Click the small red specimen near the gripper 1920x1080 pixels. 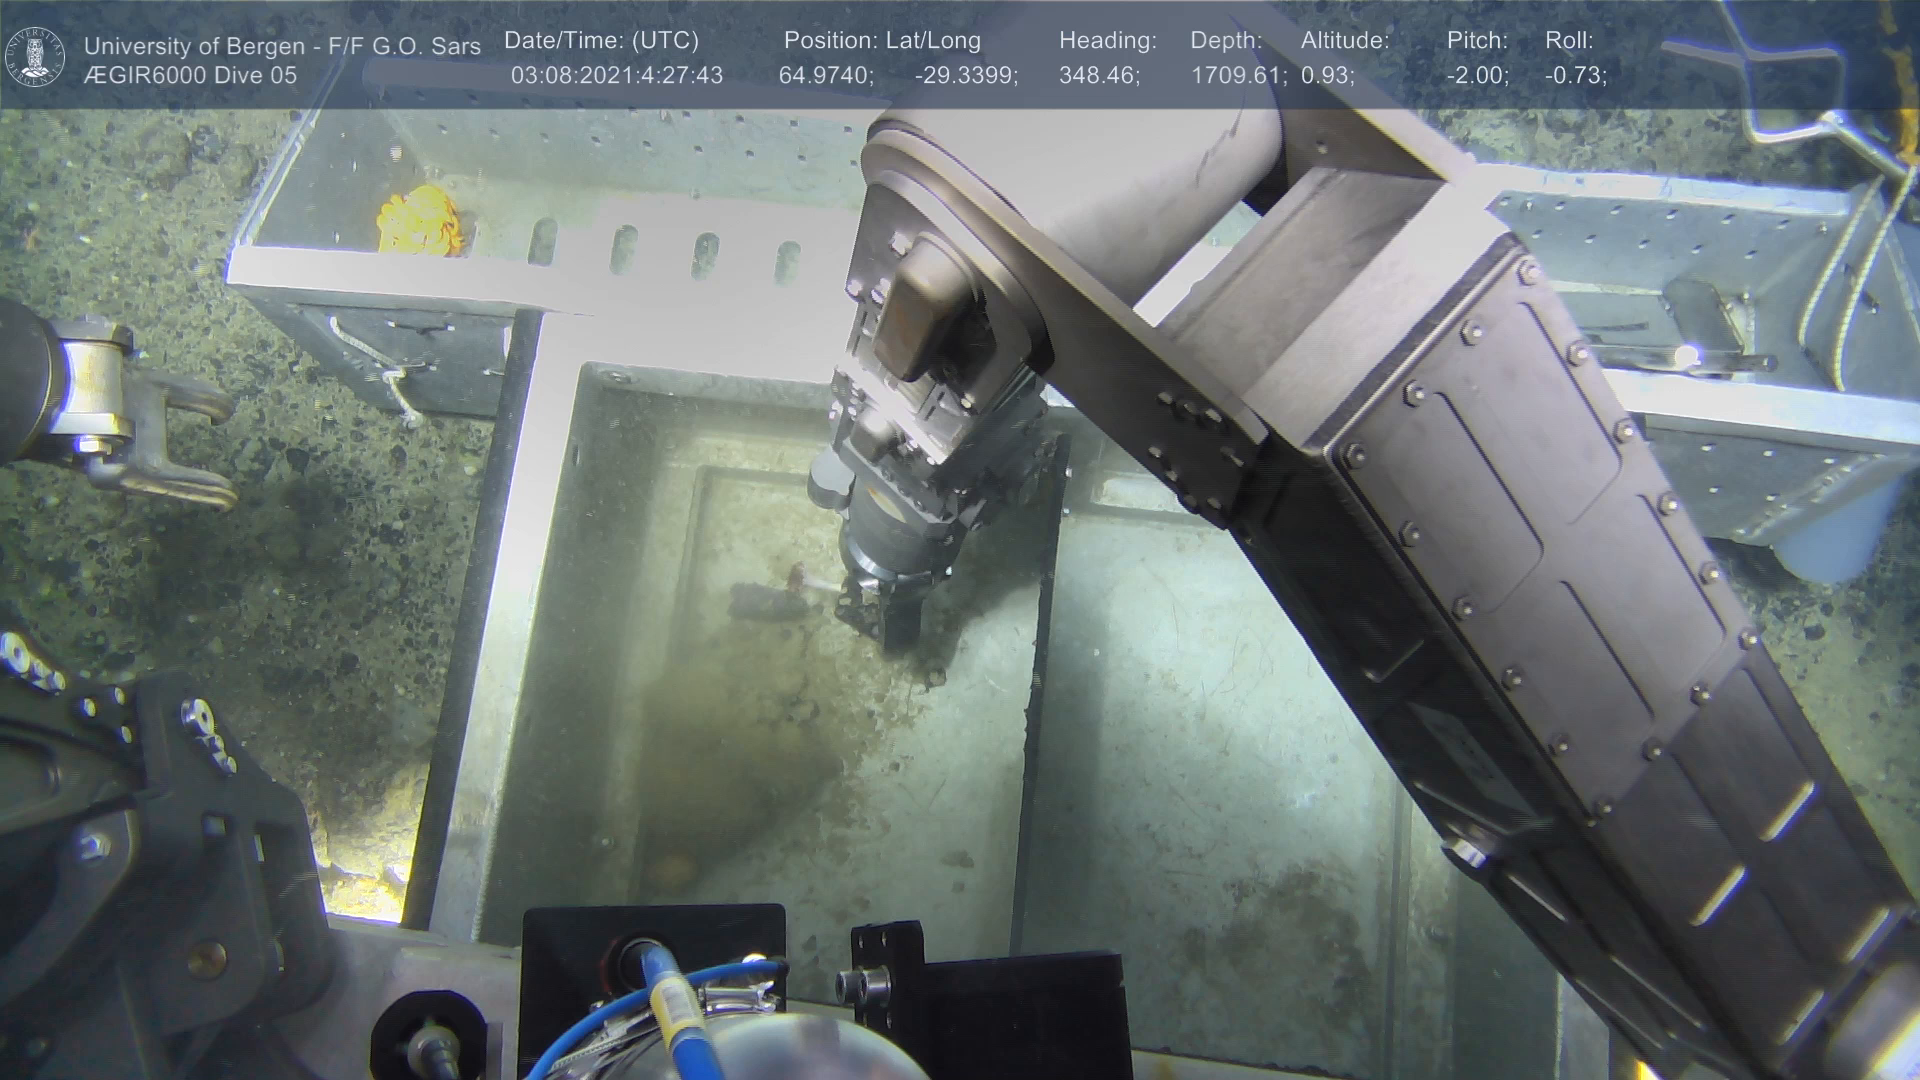797,574
